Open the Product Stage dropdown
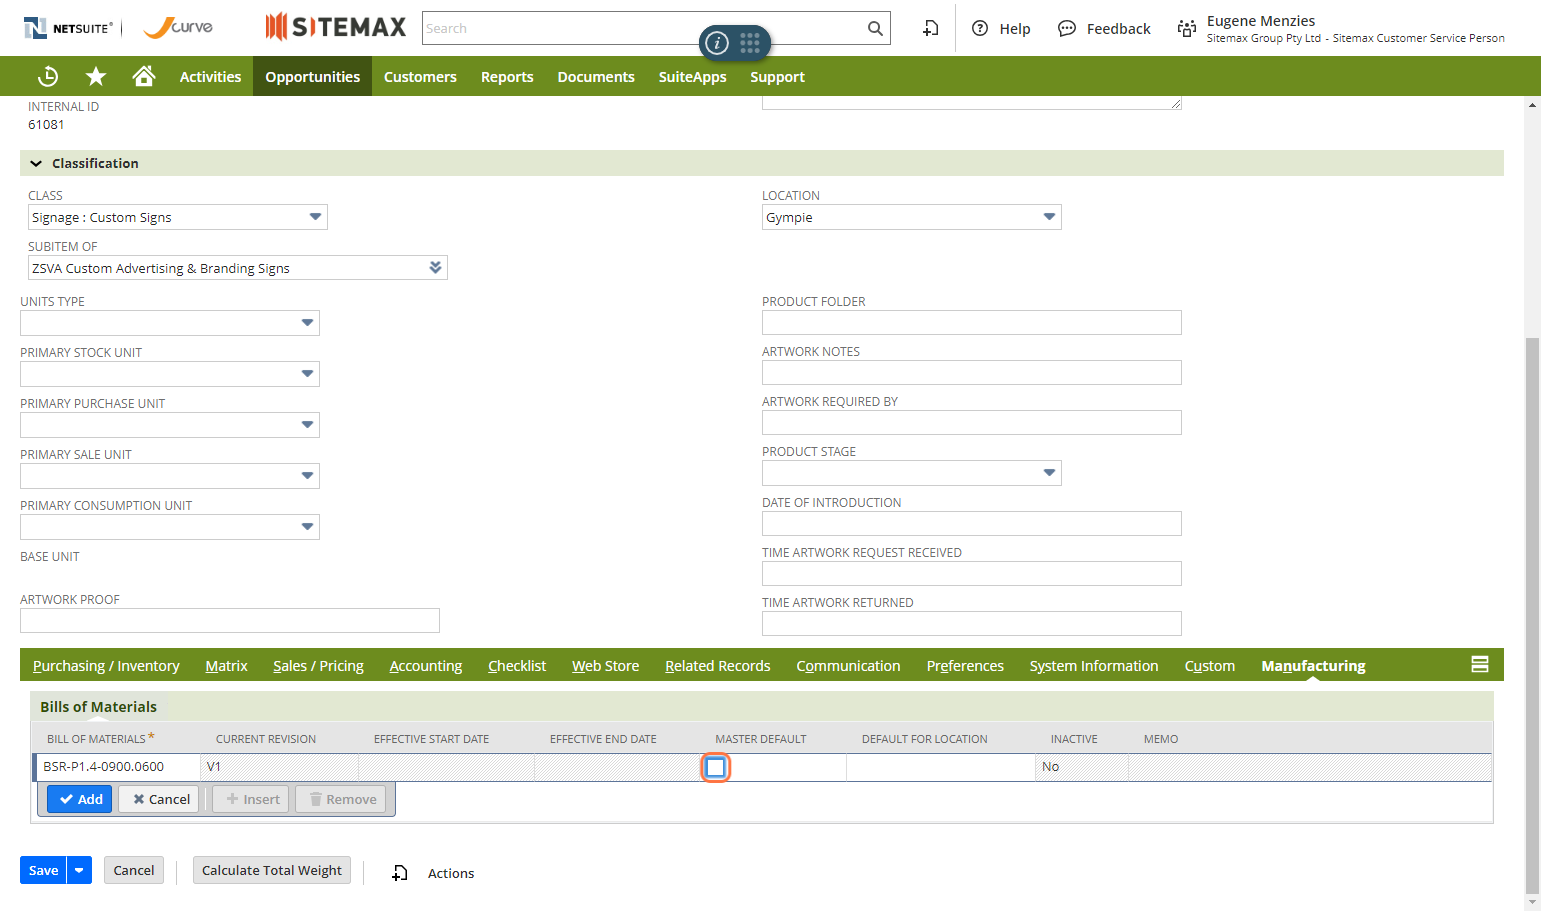Viewport: 1541px width, 911px height. [1049, 473]
